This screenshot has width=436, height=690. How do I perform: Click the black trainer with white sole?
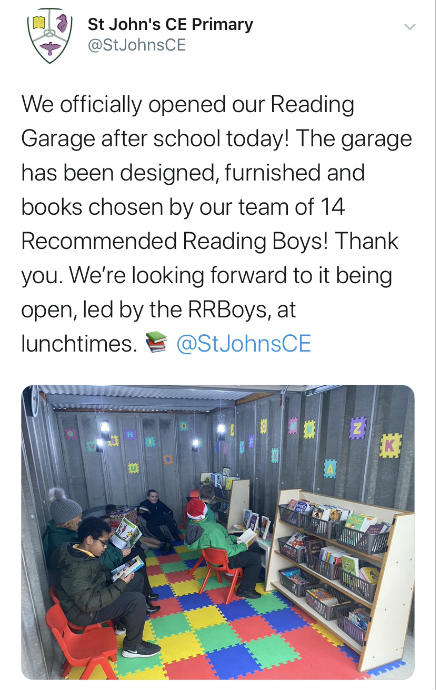[141, 649]
